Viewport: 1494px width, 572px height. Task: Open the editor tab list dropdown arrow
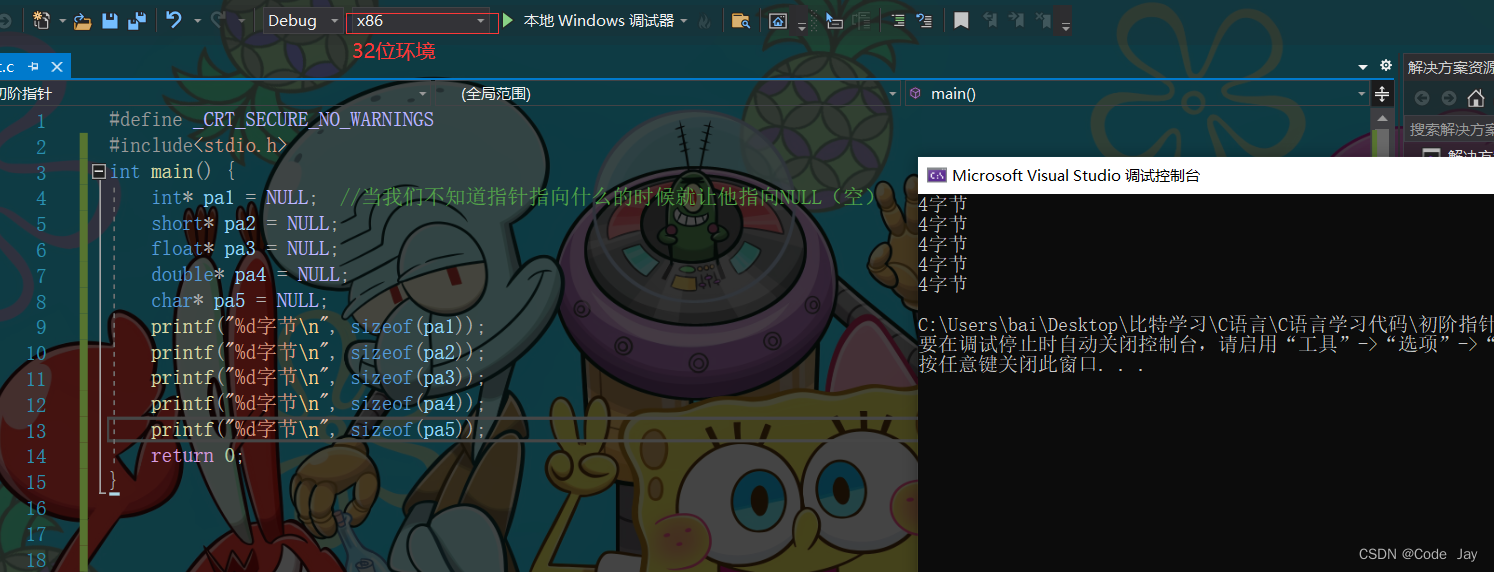tap(1363, 67)
